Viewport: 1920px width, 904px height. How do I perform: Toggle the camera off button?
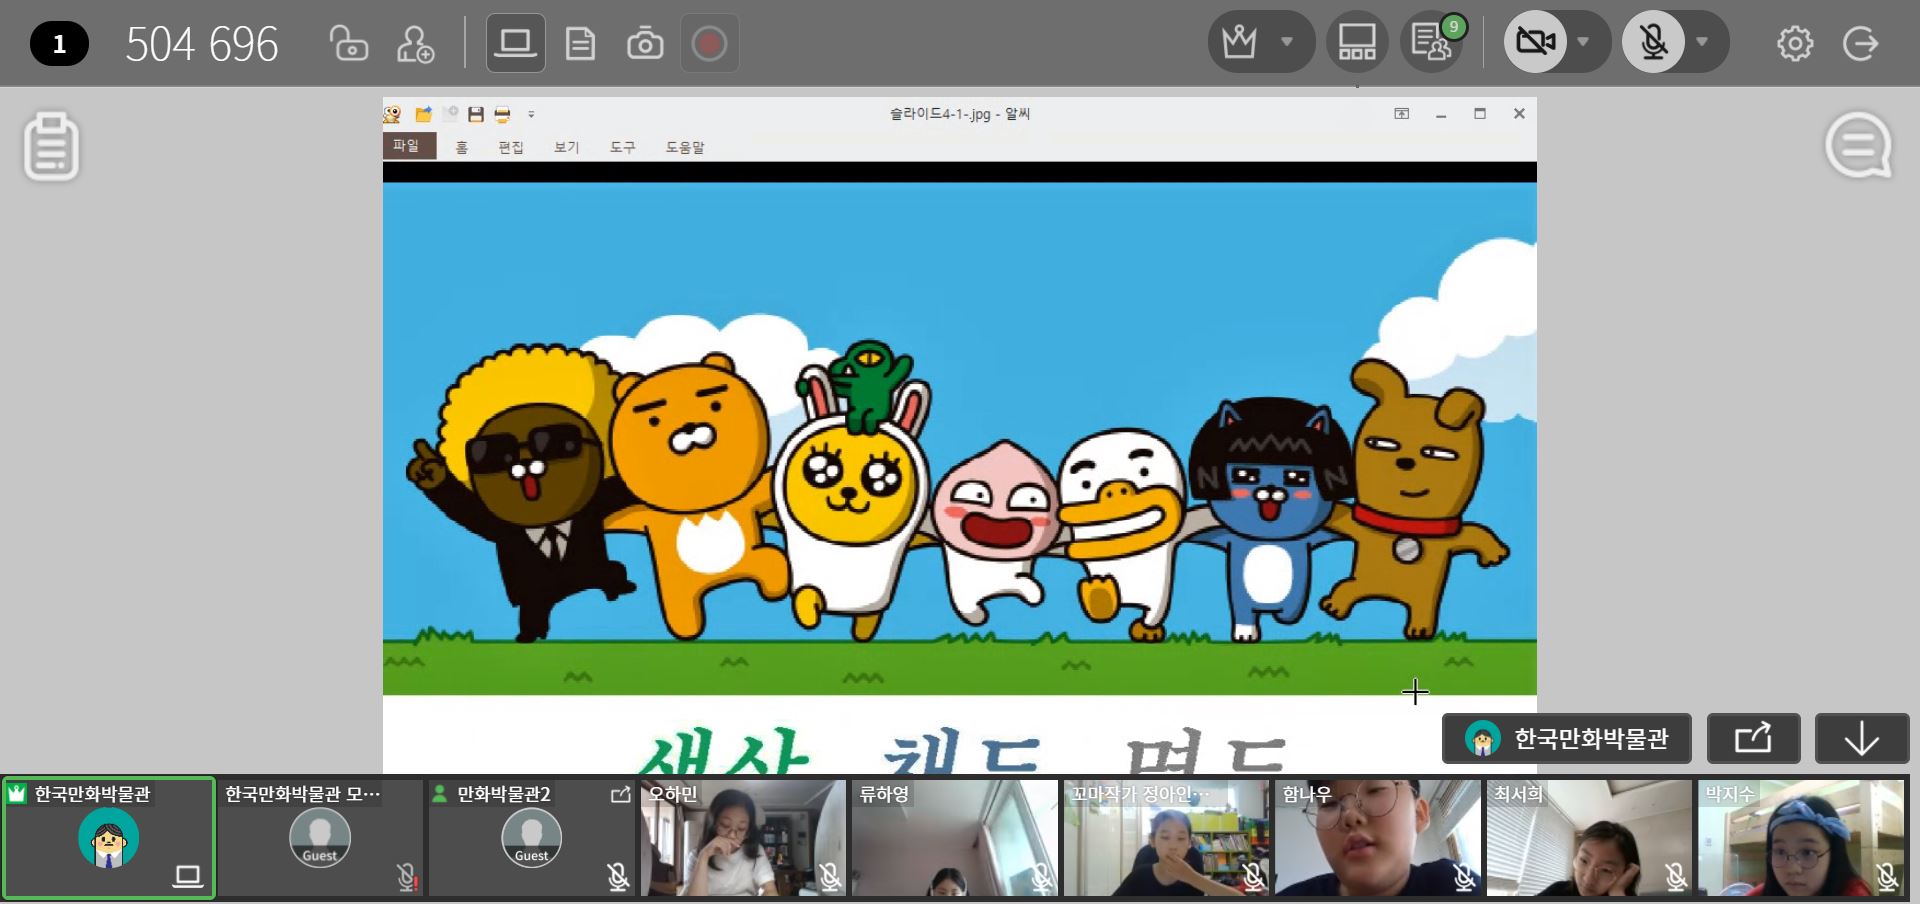1536,42
